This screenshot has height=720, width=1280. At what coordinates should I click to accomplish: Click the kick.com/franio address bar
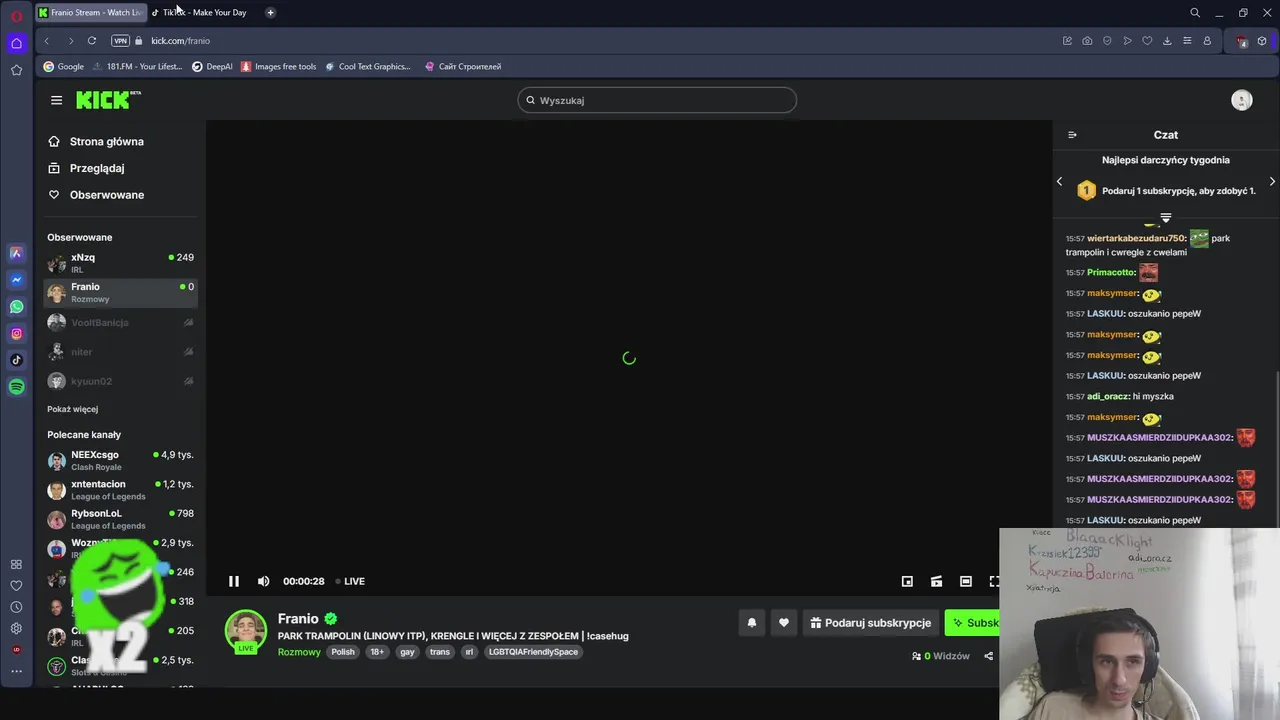coord(180,41)
